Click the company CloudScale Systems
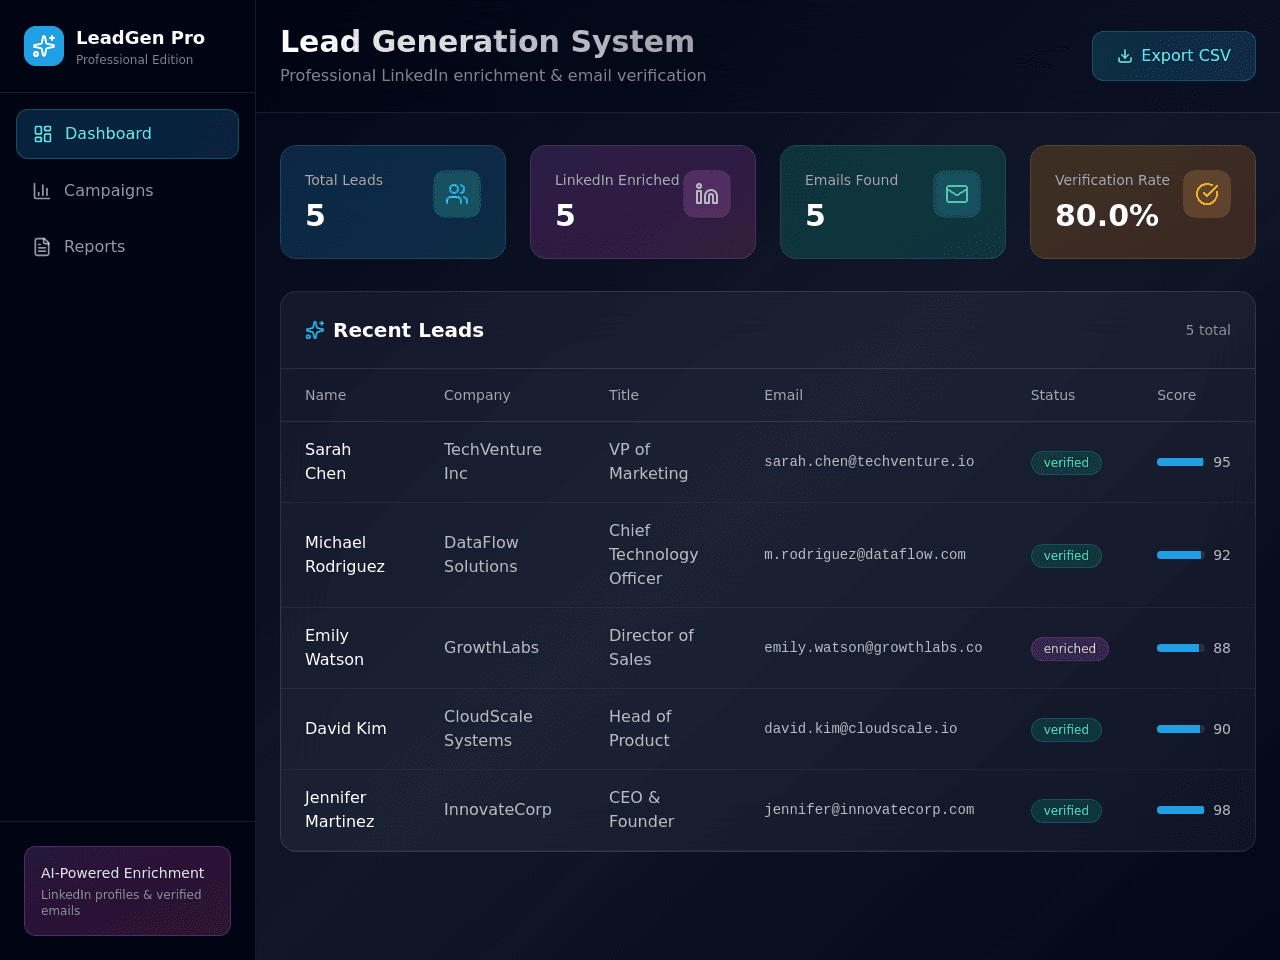The width and height of the screenshot is (1280, 960). pyautogui.click(x=488, y=729)
